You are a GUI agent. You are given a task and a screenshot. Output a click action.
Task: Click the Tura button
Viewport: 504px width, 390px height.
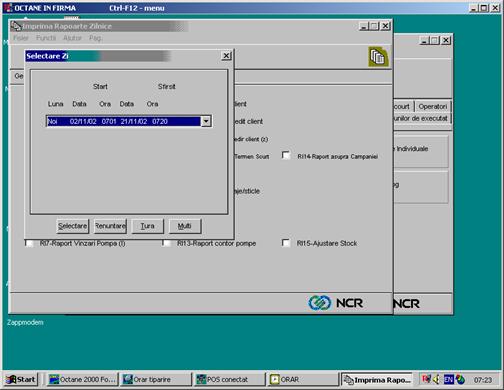click(x=147, y=226)
